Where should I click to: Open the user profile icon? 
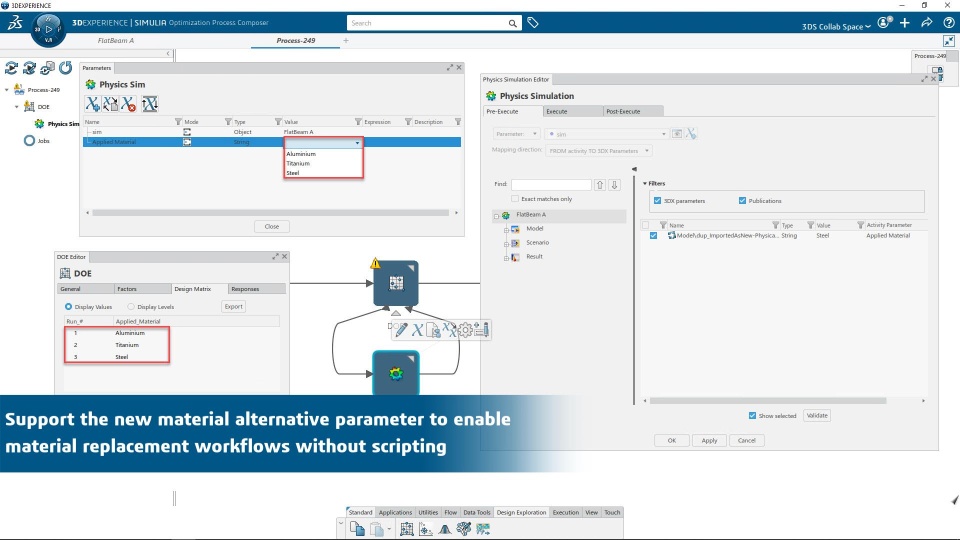[885, 23]
